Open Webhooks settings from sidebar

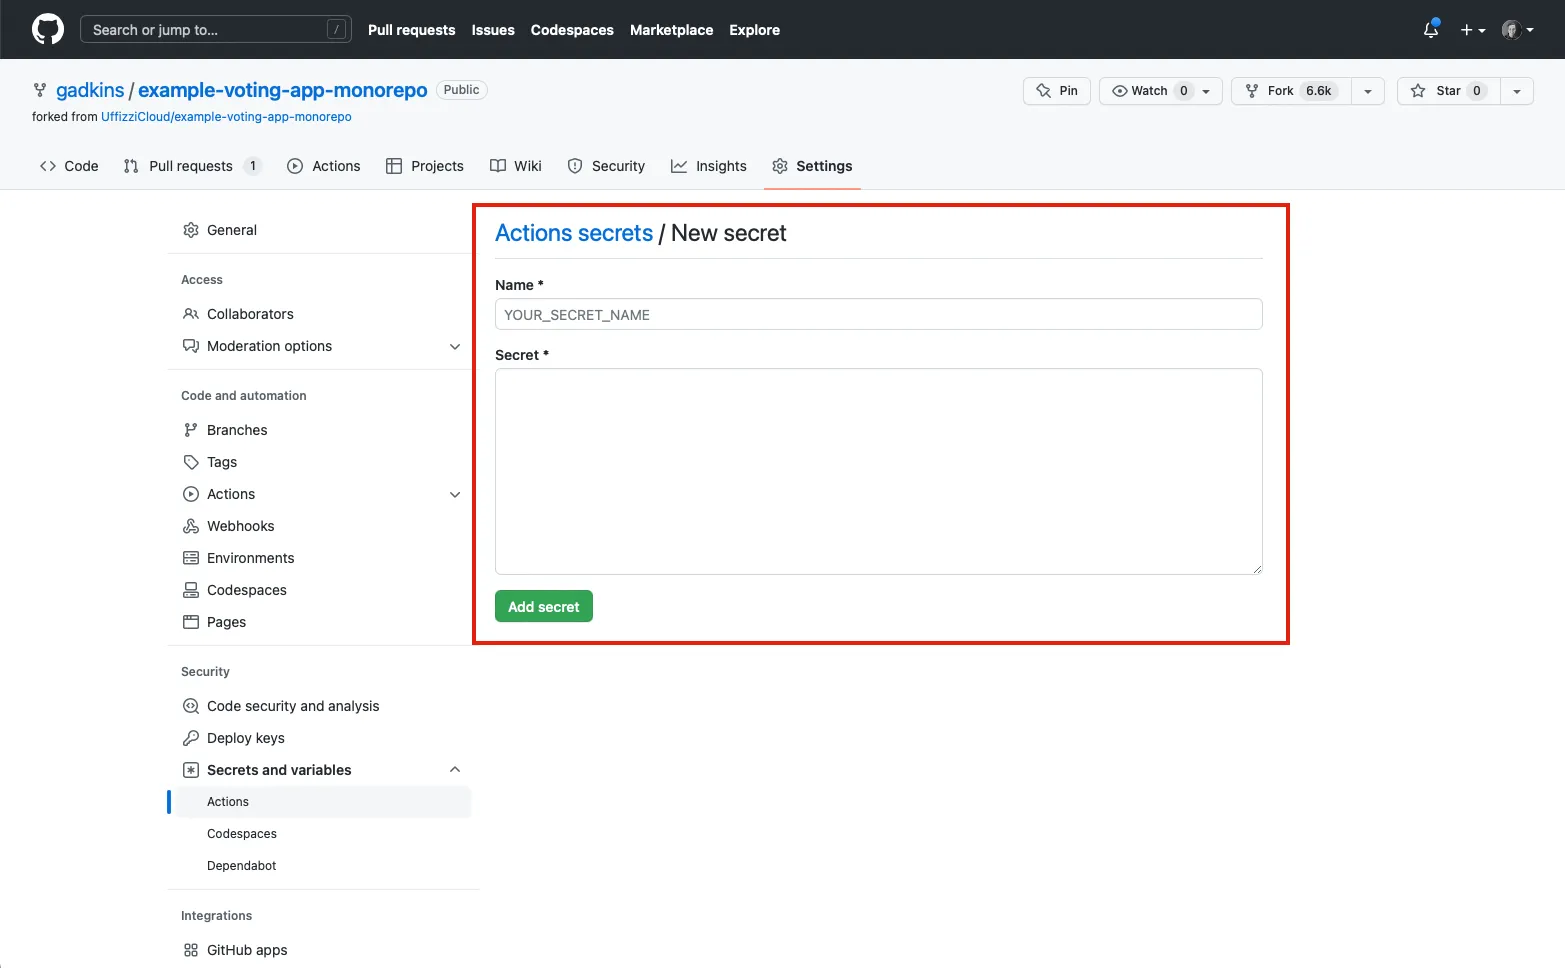(x=240, y=526)
